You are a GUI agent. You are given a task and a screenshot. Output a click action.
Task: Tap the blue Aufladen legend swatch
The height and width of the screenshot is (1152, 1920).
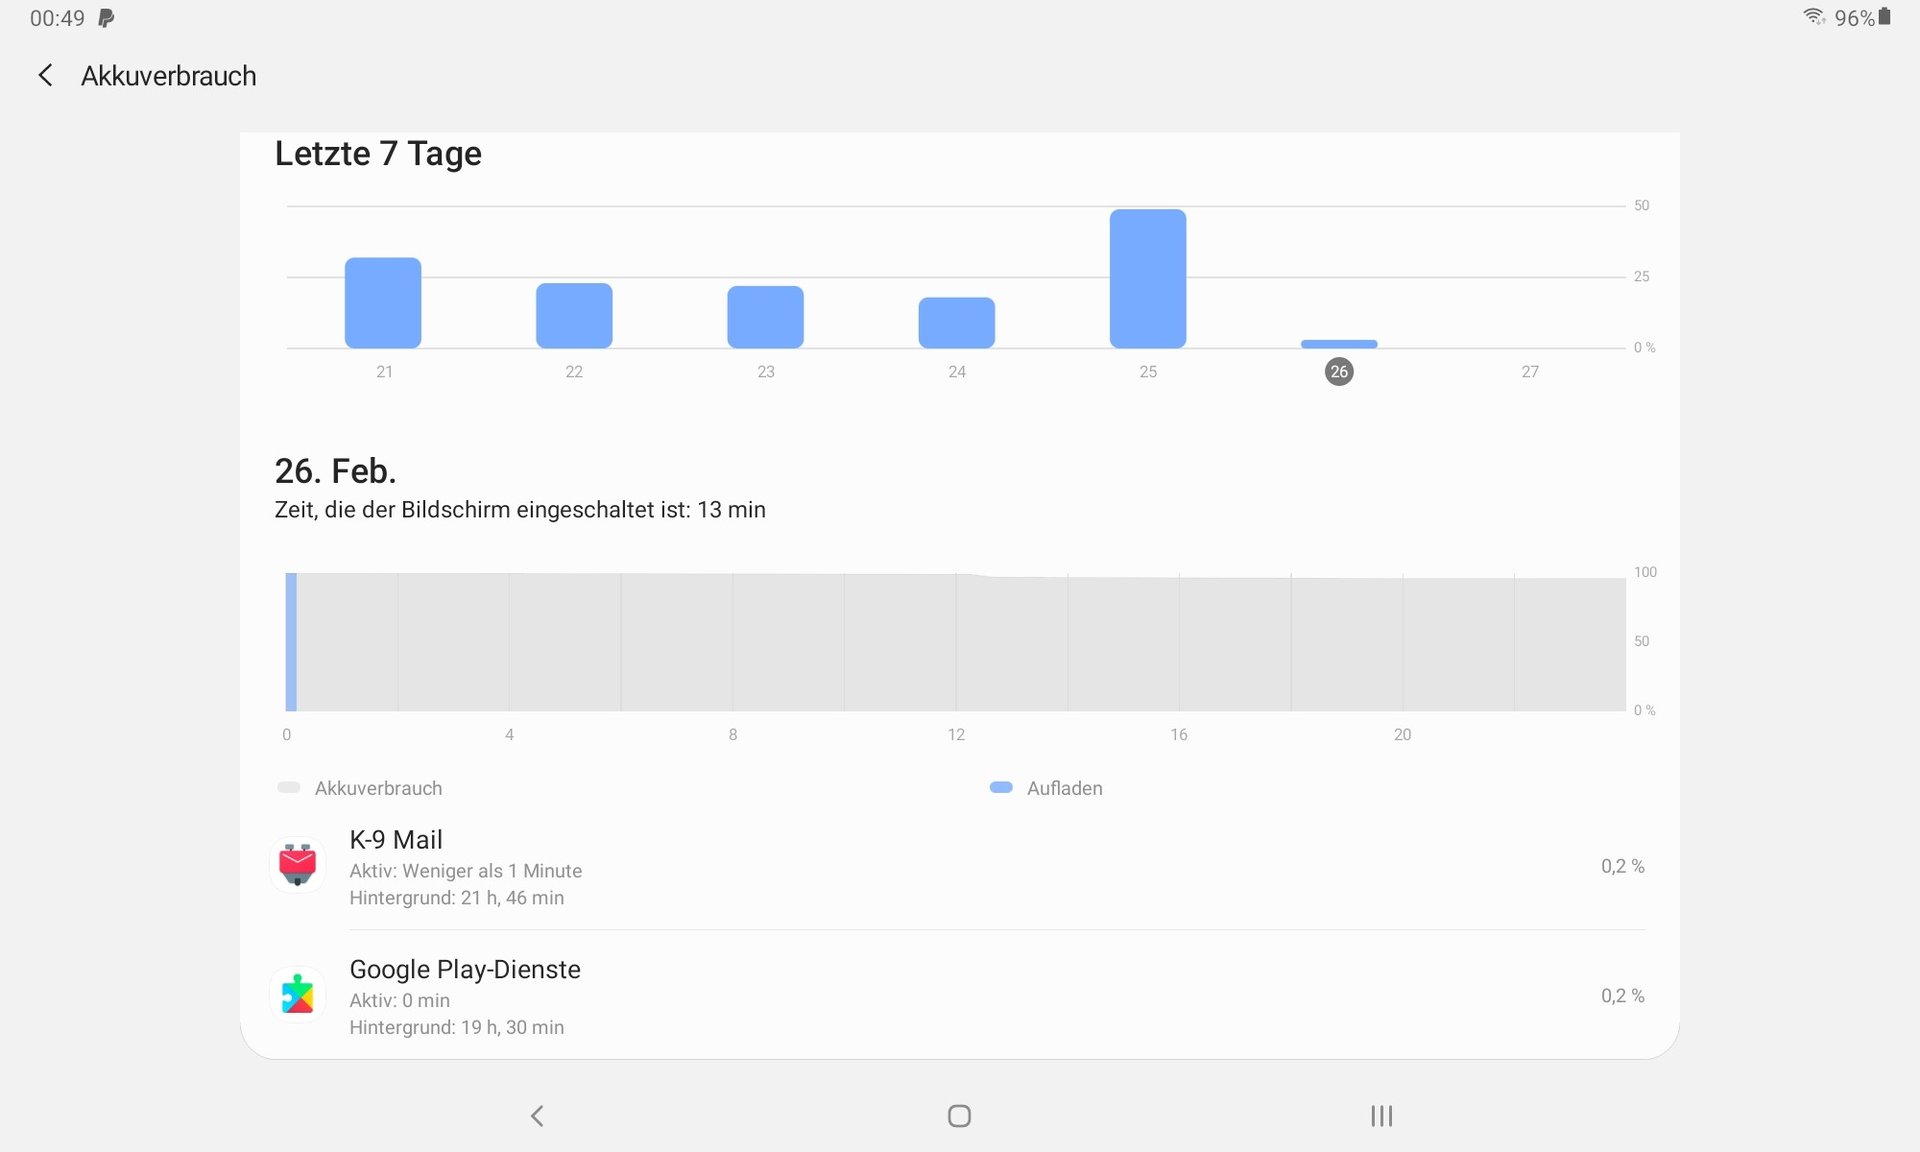(1001, 787)
